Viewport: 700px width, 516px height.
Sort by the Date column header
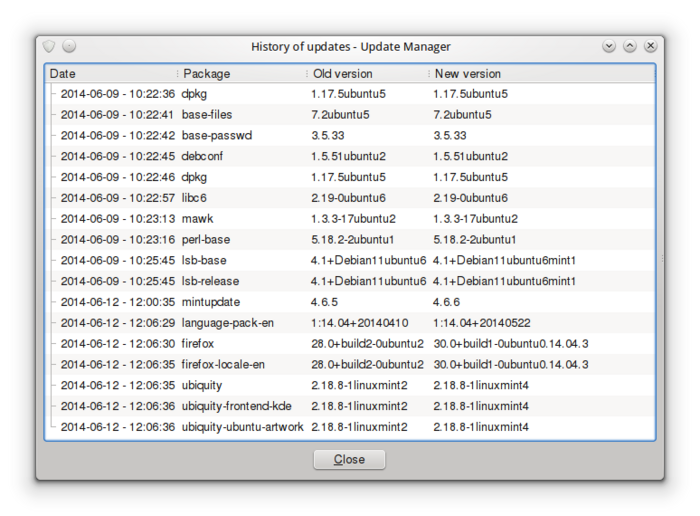point(110,74)
